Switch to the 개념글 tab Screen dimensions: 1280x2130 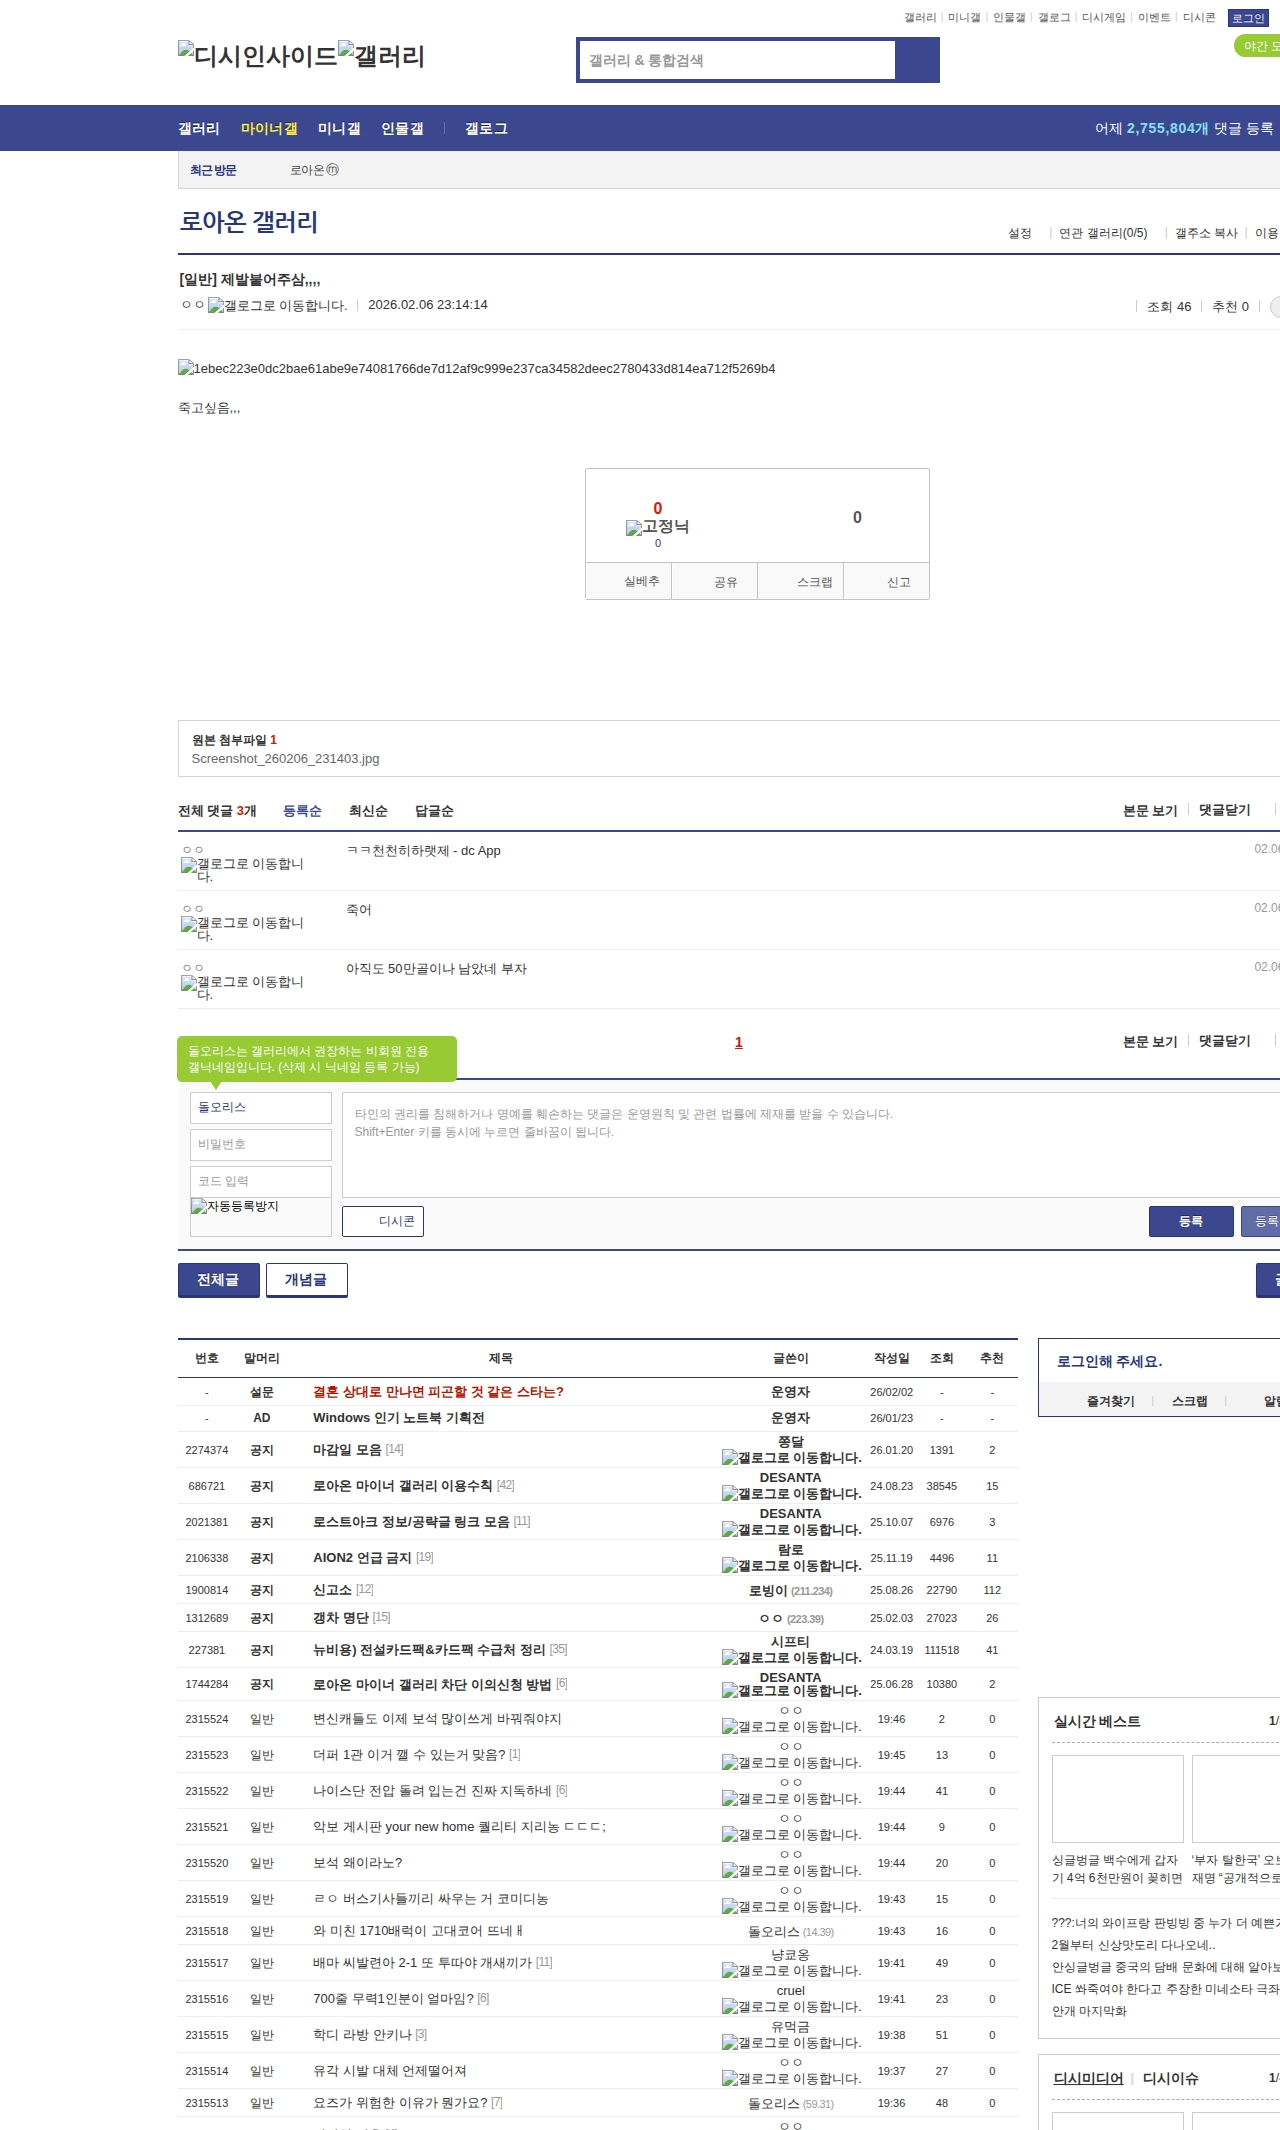[306, 1280]
